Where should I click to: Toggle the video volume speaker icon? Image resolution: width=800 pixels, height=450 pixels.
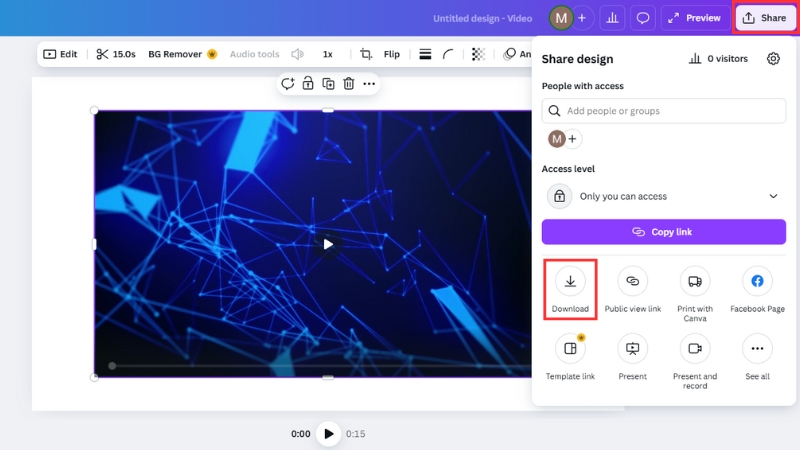[x=297, y=54]
